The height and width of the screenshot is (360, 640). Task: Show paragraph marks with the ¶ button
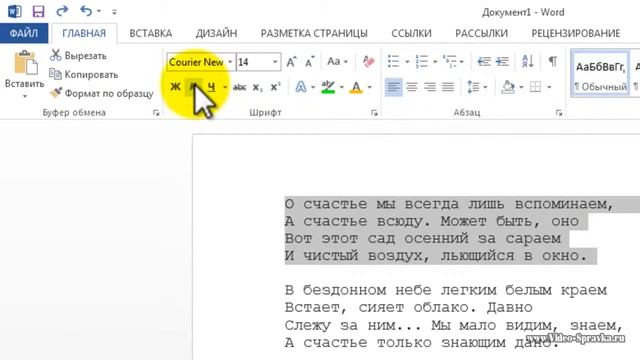point(553,62)
